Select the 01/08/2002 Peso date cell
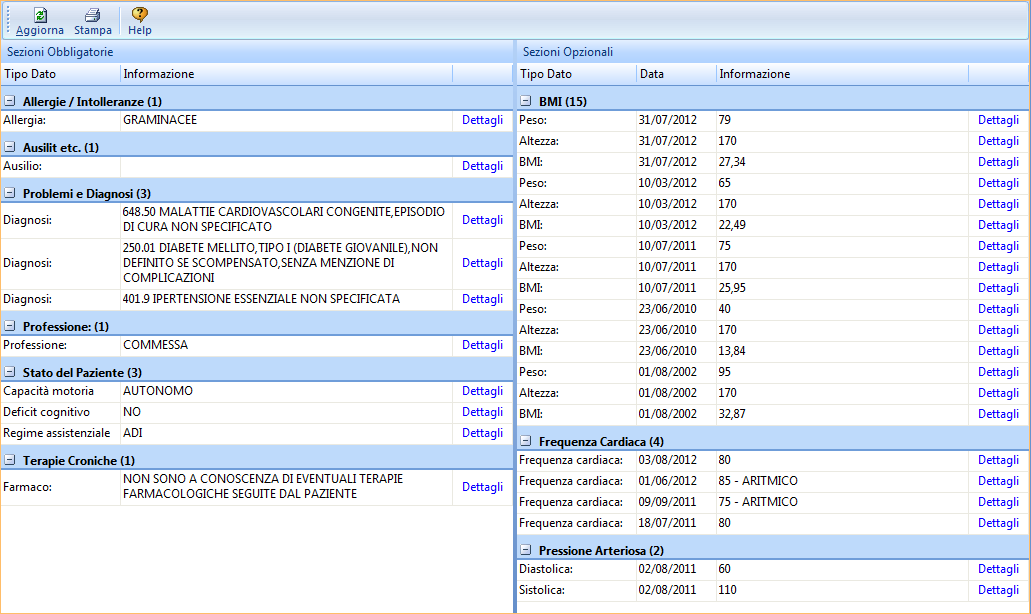The height and width of the screenshot is (614, 1031). (667, 371)
